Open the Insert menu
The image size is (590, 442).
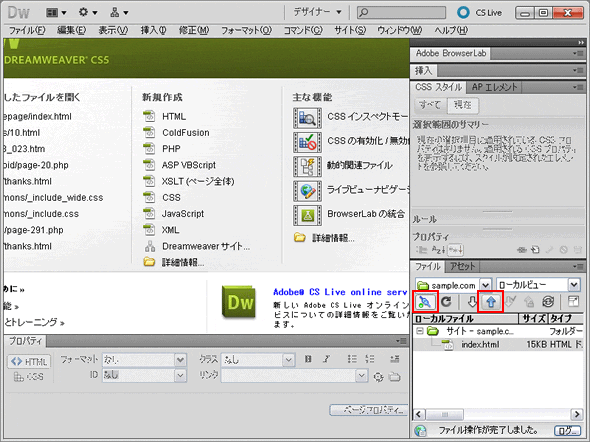[154, 30]
